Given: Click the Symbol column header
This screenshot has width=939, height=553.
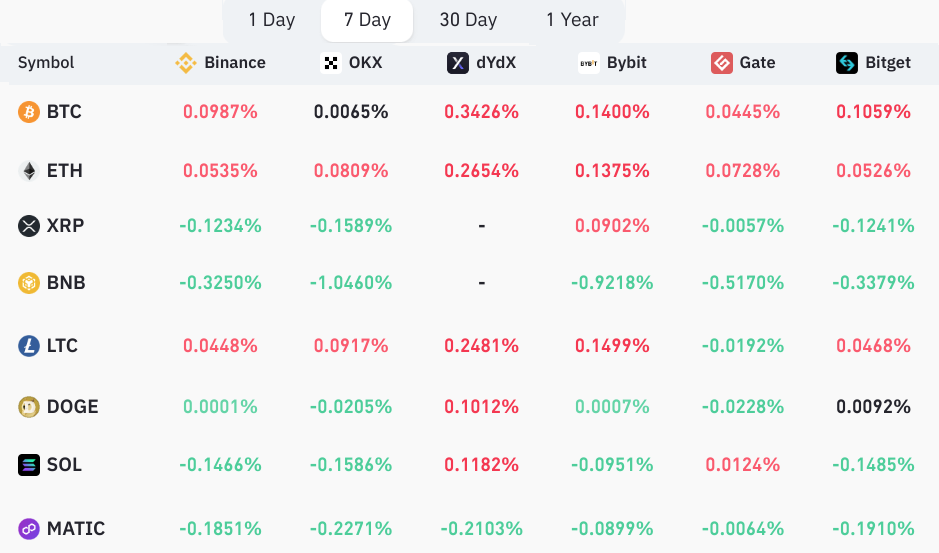Looking at the screenshot, I should [x=46, y=63].
